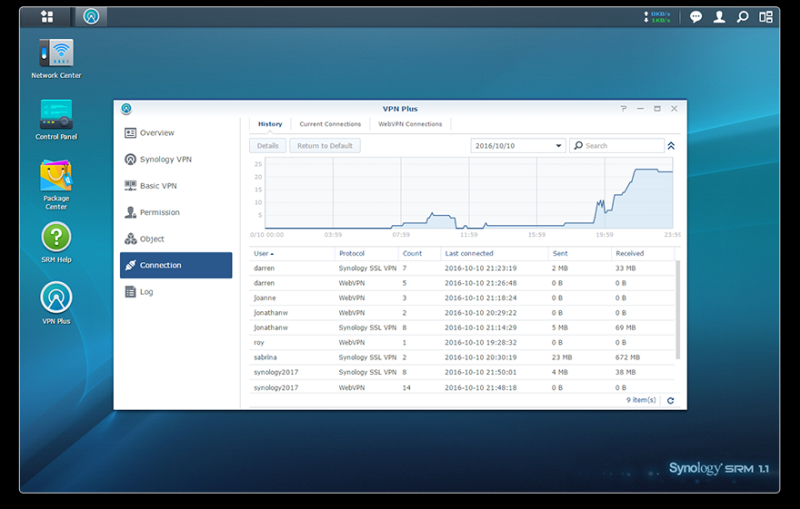Open the Log section
The width and height of the screenshot is (800, 509).
(177, 292)
